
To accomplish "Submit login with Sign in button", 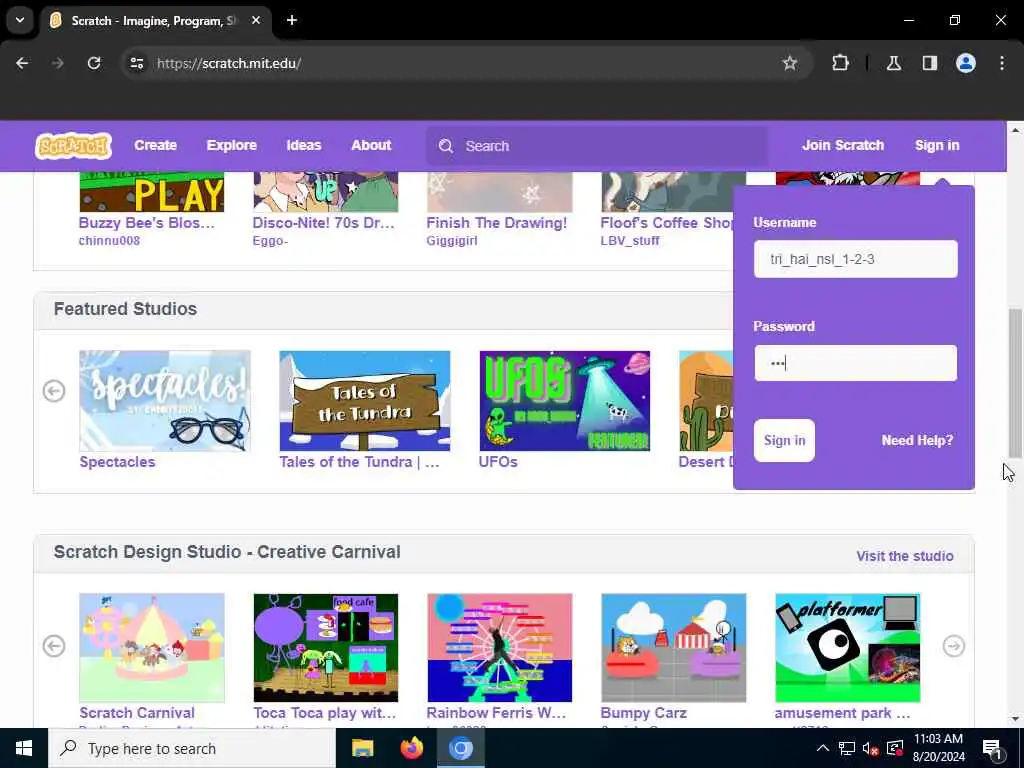I will pos(784,441).
